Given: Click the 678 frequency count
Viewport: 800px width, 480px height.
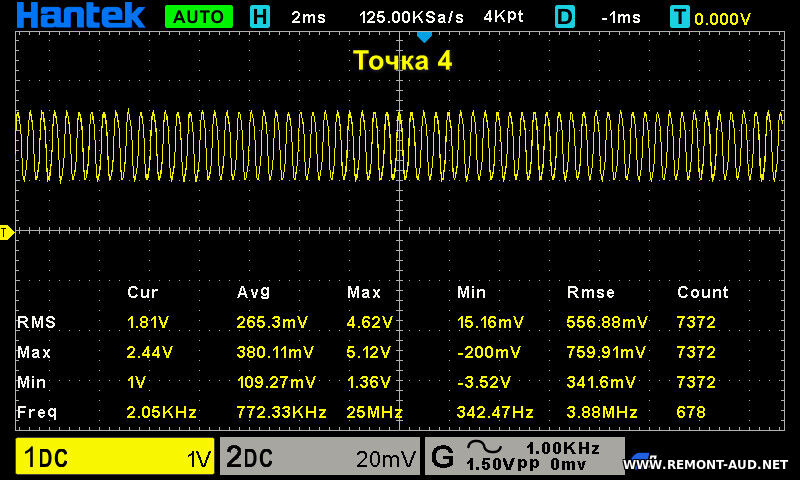Looking at the screenshot, I should pos(691,412).
